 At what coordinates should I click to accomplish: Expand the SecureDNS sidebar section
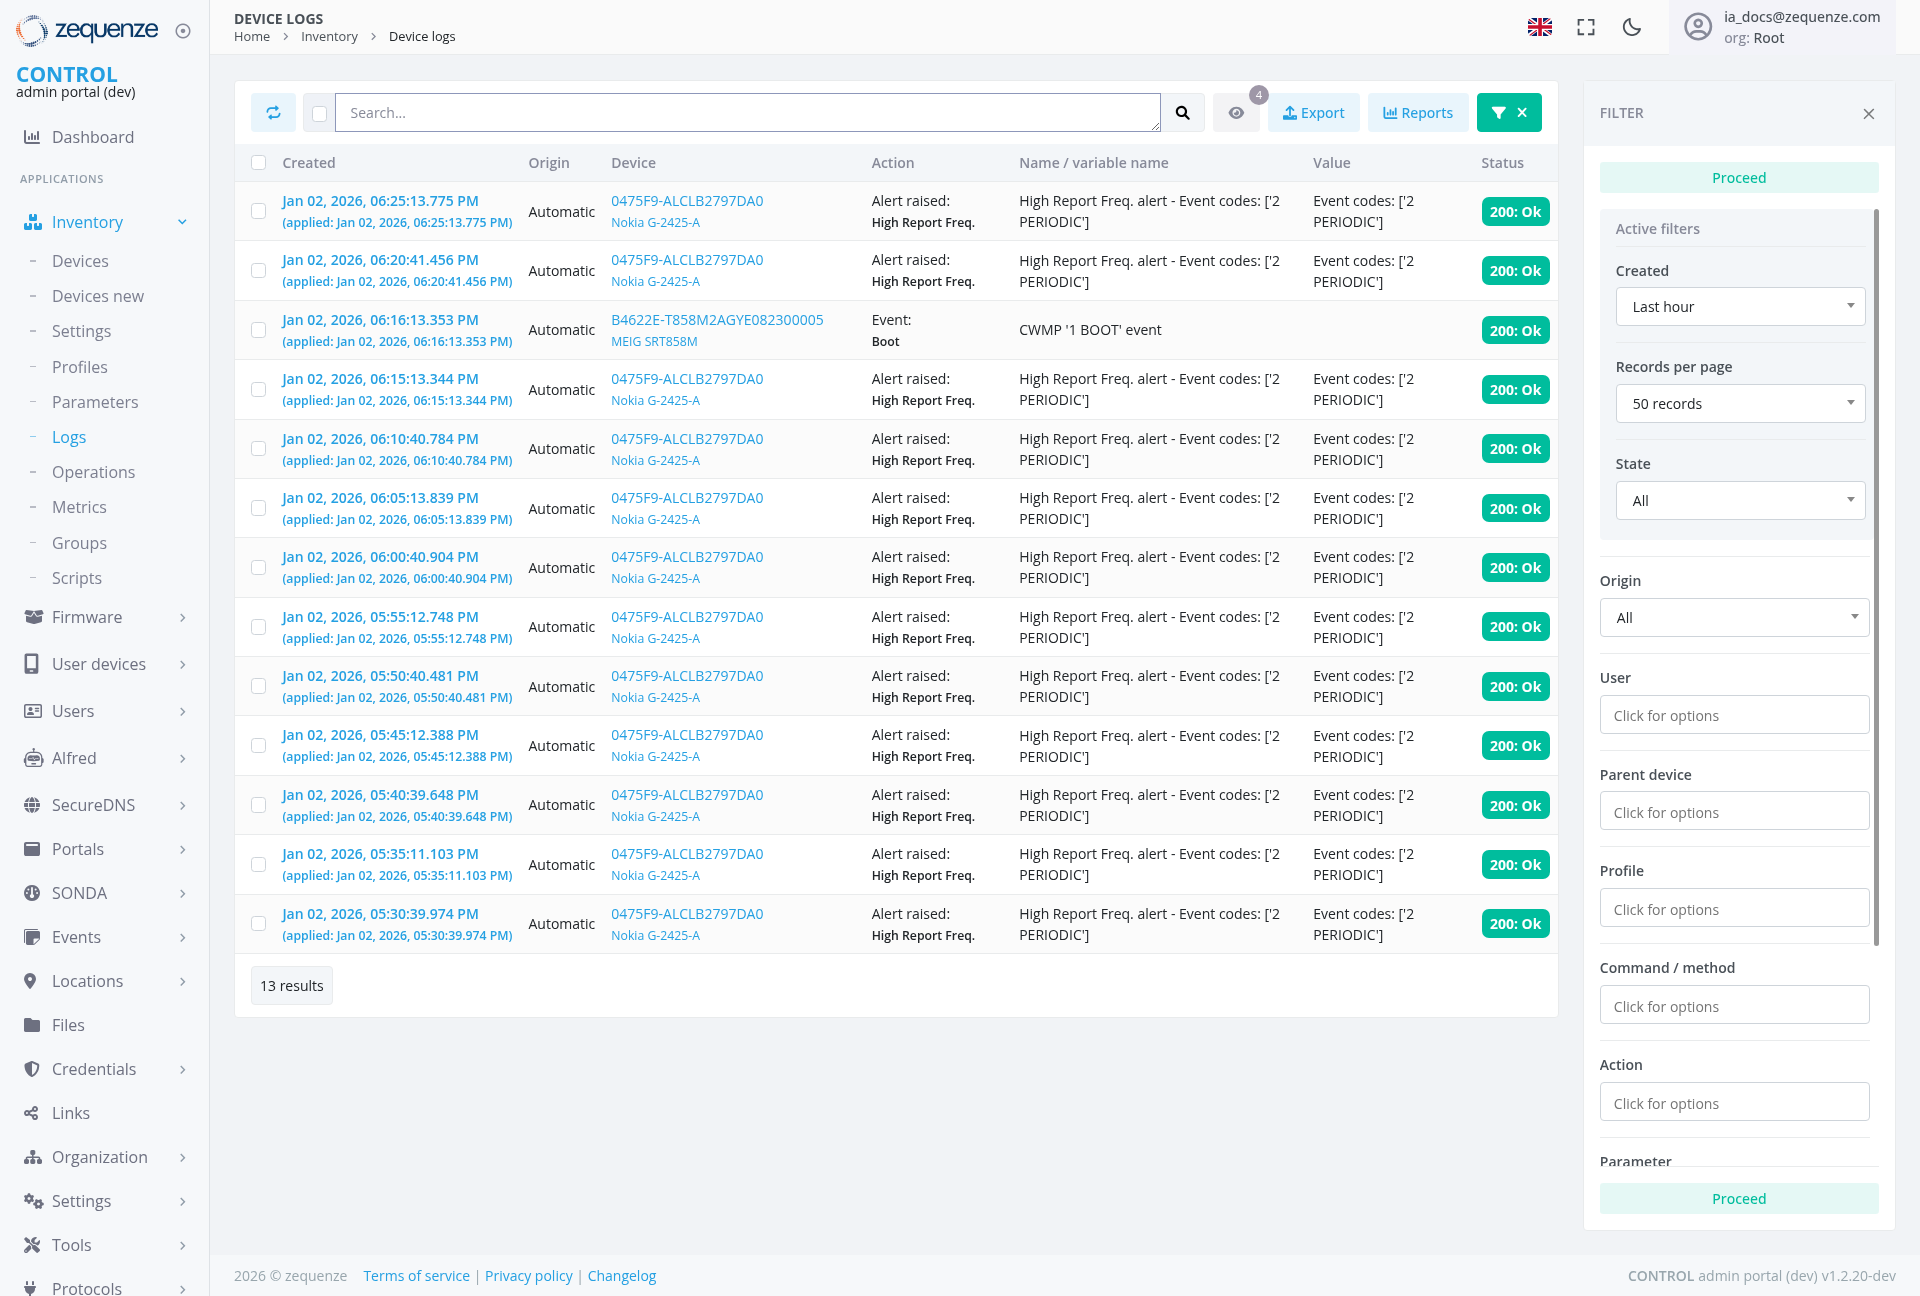(182, 805)
